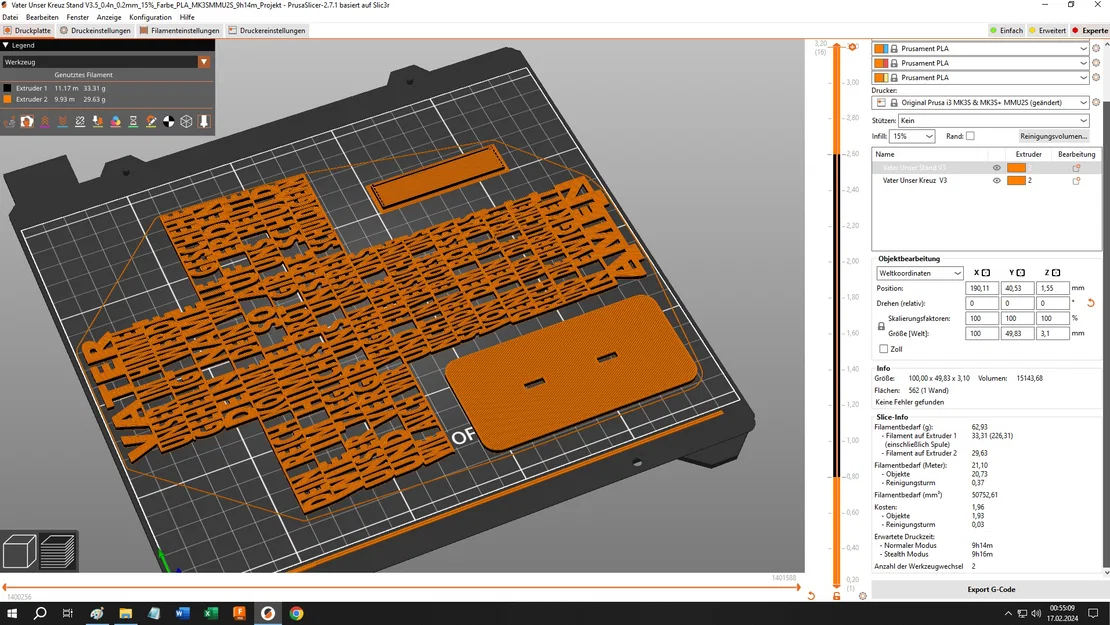Click the vertical slider lock icon

pyautogui.click(x=837, y=596)
